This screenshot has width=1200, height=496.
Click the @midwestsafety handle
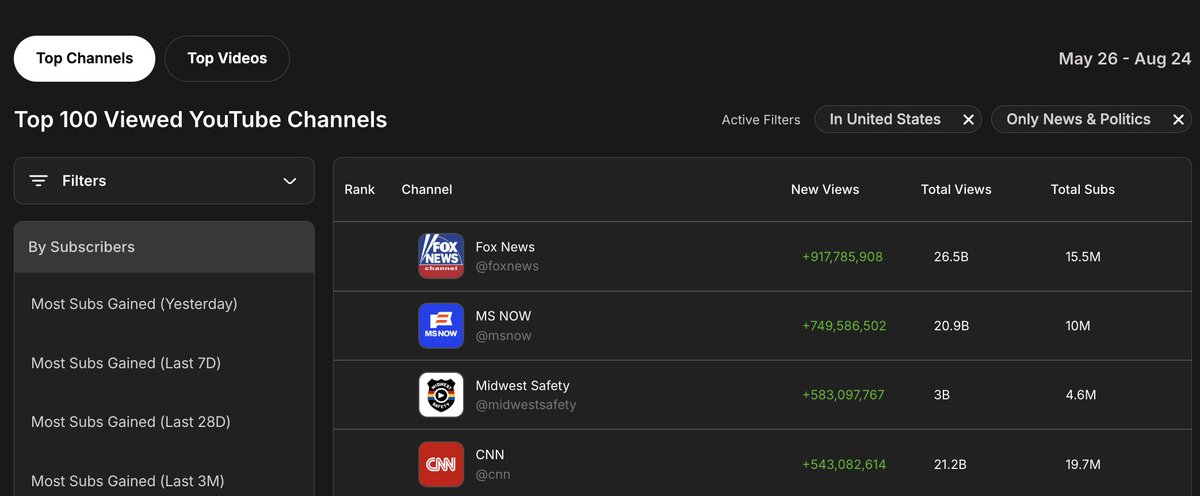coord(526,405)
